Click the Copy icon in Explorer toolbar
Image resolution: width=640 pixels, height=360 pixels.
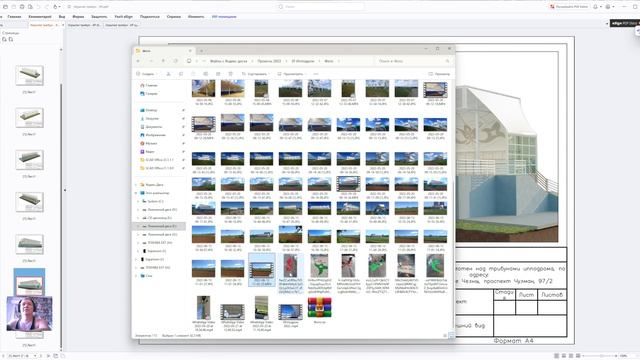point(181,74)
